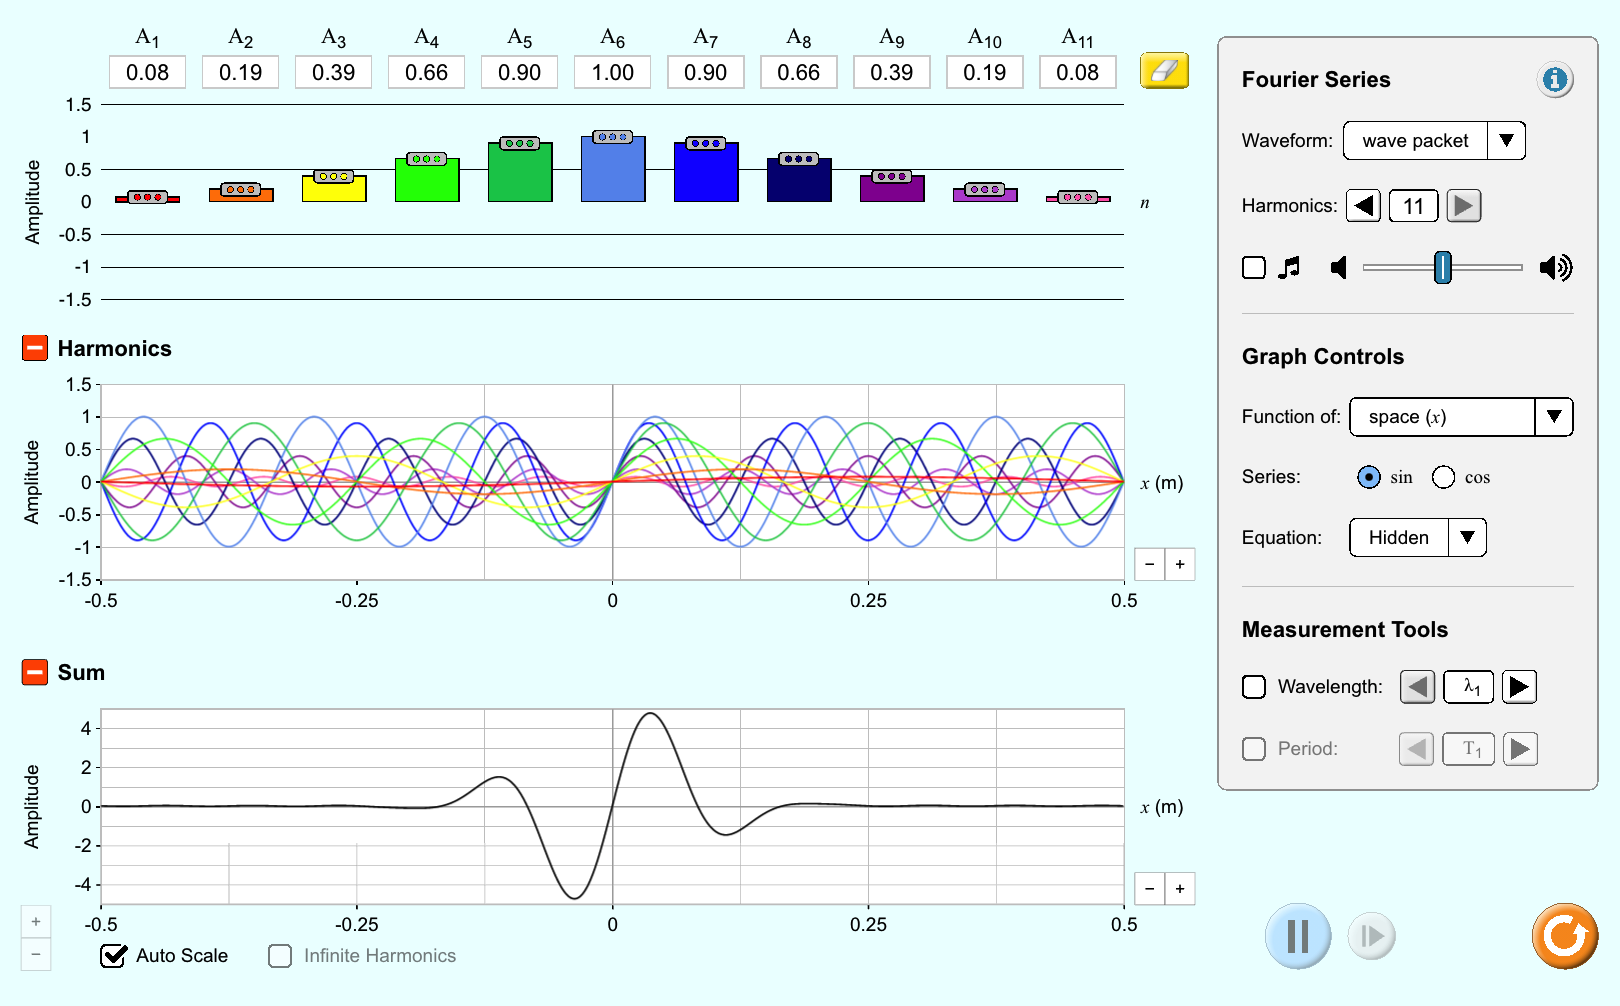
Task: Open the Waveform dropdown showing wave packet
Action: (1434, 141)
